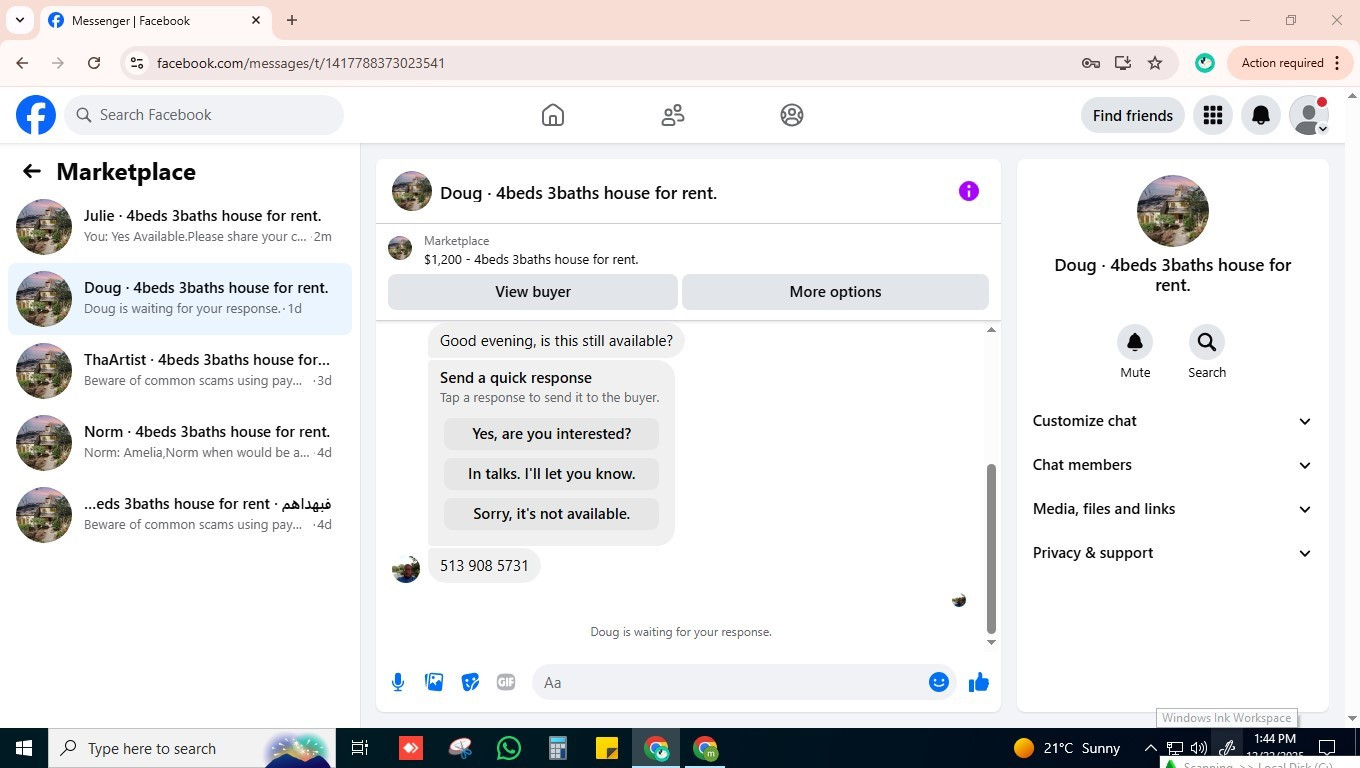Image resolution: width=1360 pixels, height=768 pixels.
Task: Send quick response 'Yes, are you interested?'
Action: [x=551, y=434]
